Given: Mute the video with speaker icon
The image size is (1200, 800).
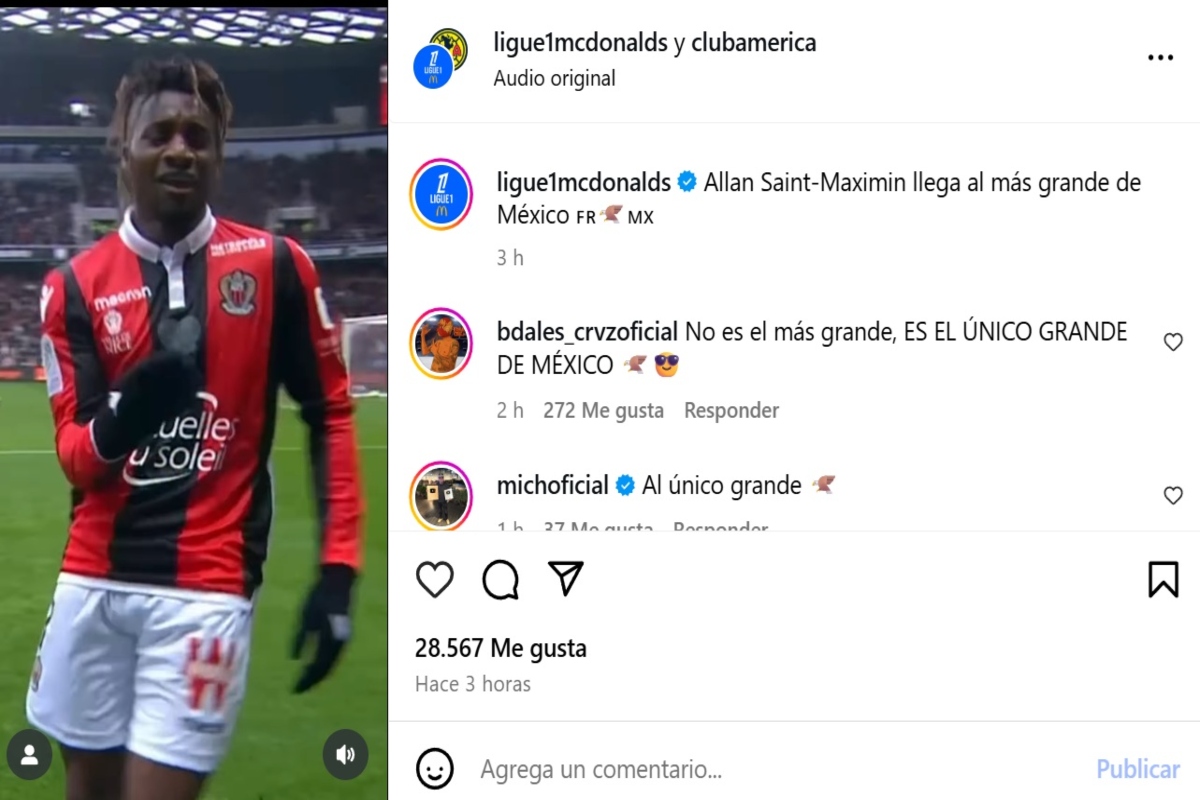Looking at the screenshot, I should point(345,755).
